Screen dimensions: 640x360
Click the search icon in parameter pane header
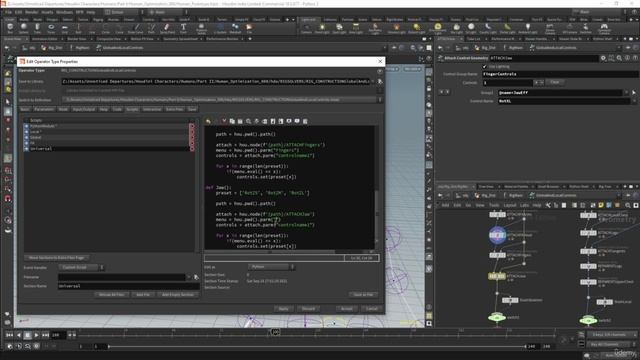pos(619,58)
